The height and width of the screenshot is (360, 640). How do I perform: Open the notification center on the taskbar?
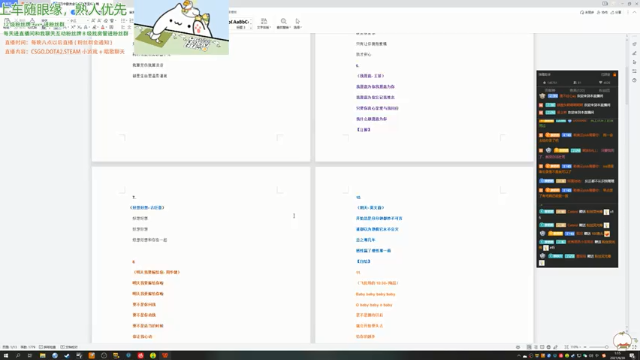point(632,356)
